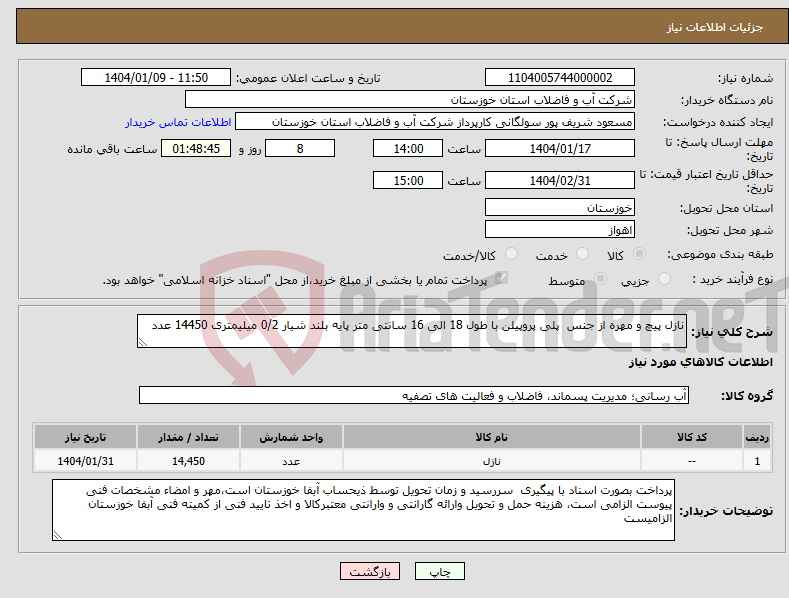Click the response deadline time 14:00

click(x=408, y=148)
